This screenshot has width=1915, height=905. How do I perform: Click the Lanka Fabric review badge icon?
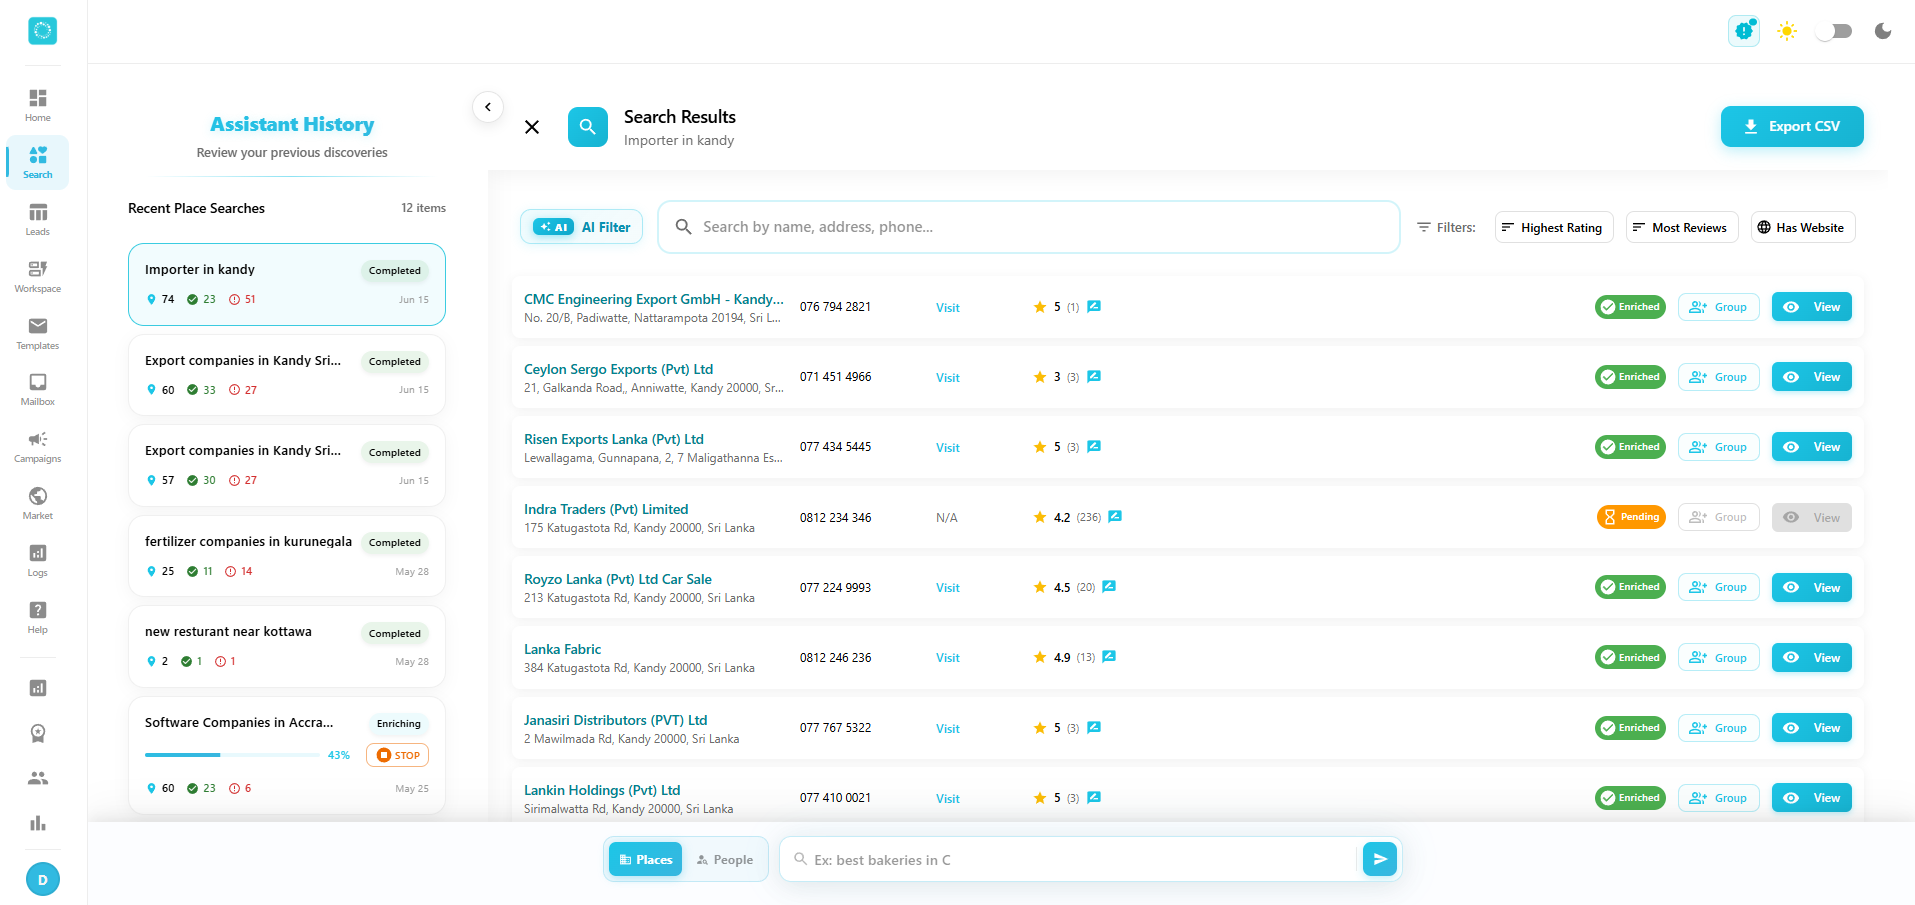1109,656
